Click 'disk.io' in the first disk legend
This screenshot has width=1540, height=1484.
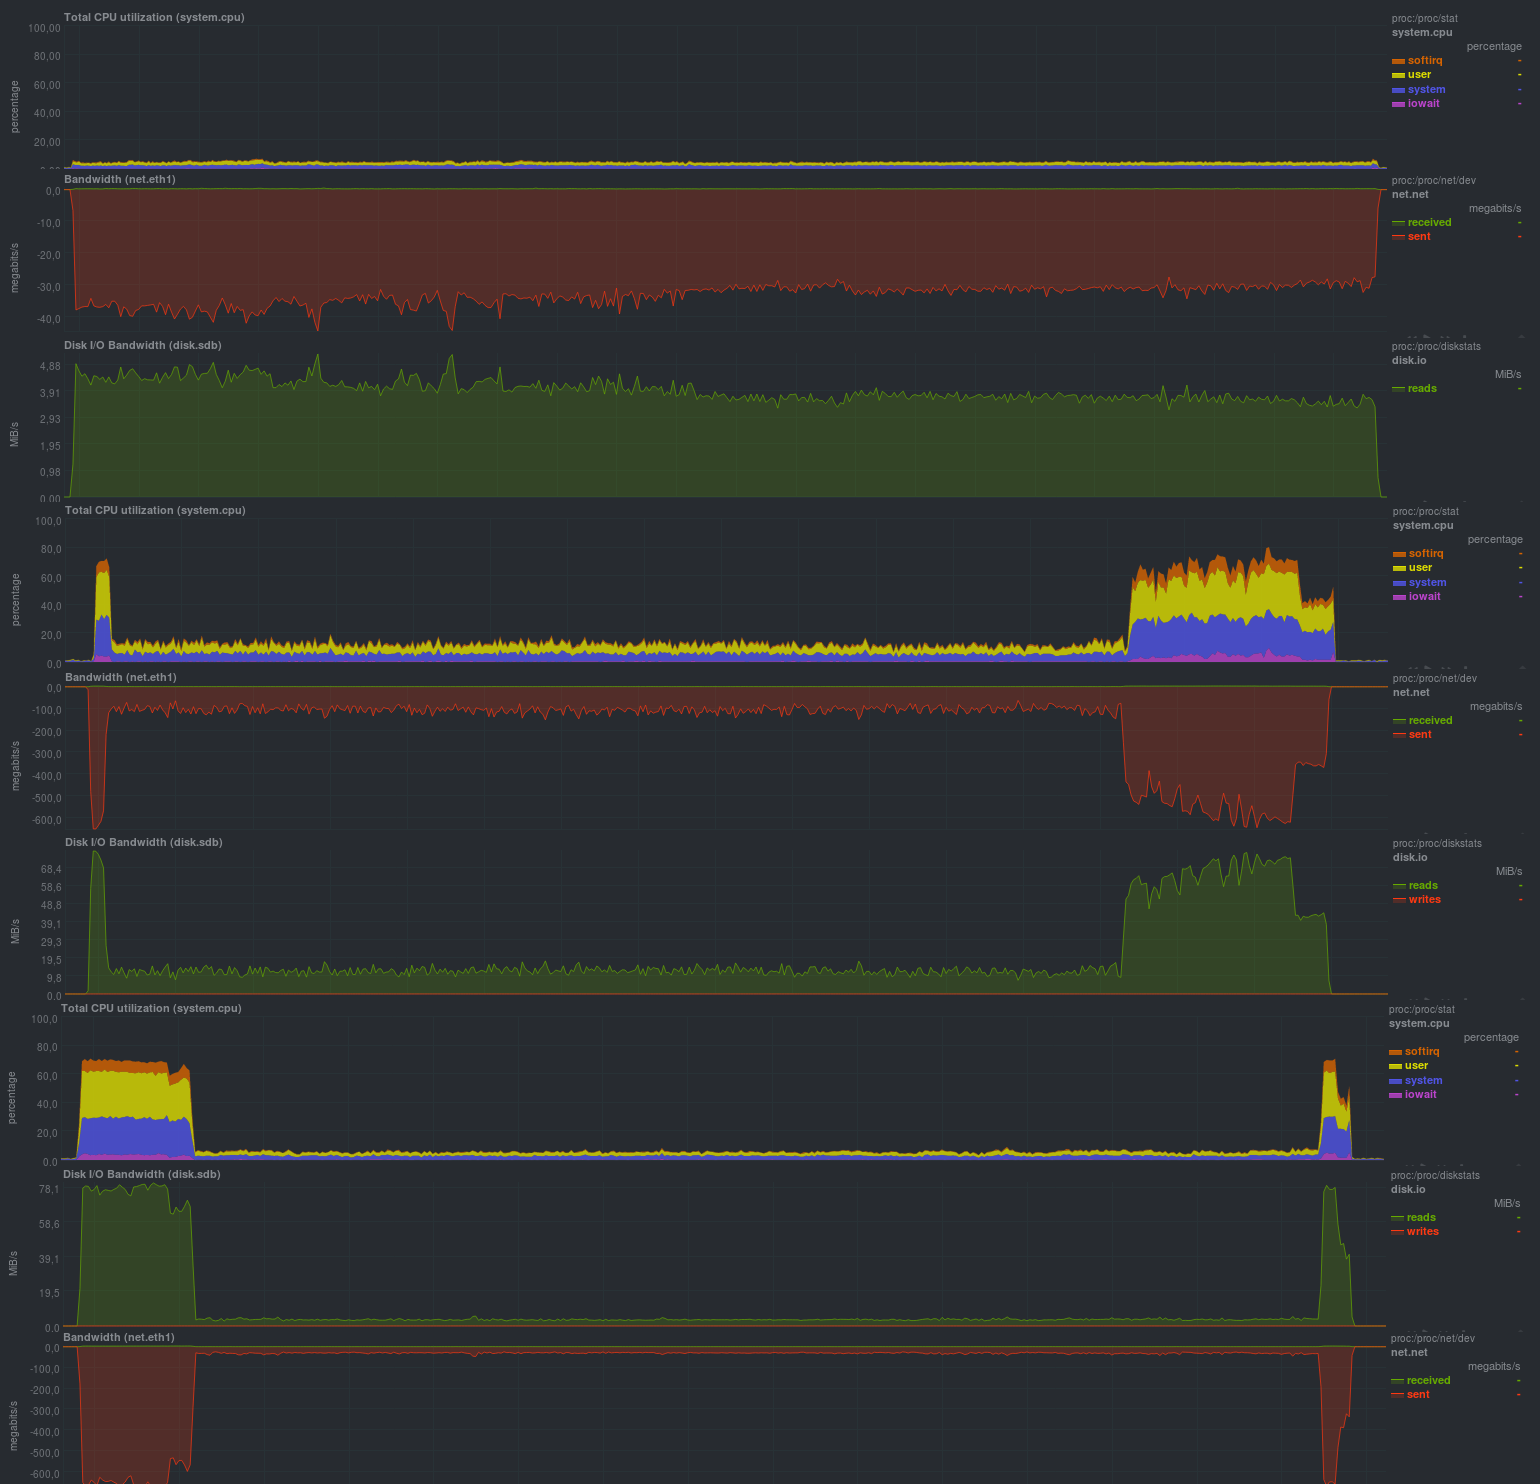coord(1410,361)
